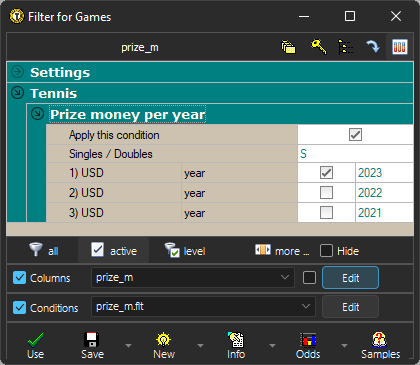This screenshot has height=365, width=420.
Task: Click the floppy disk Save button
Action: 92,346
